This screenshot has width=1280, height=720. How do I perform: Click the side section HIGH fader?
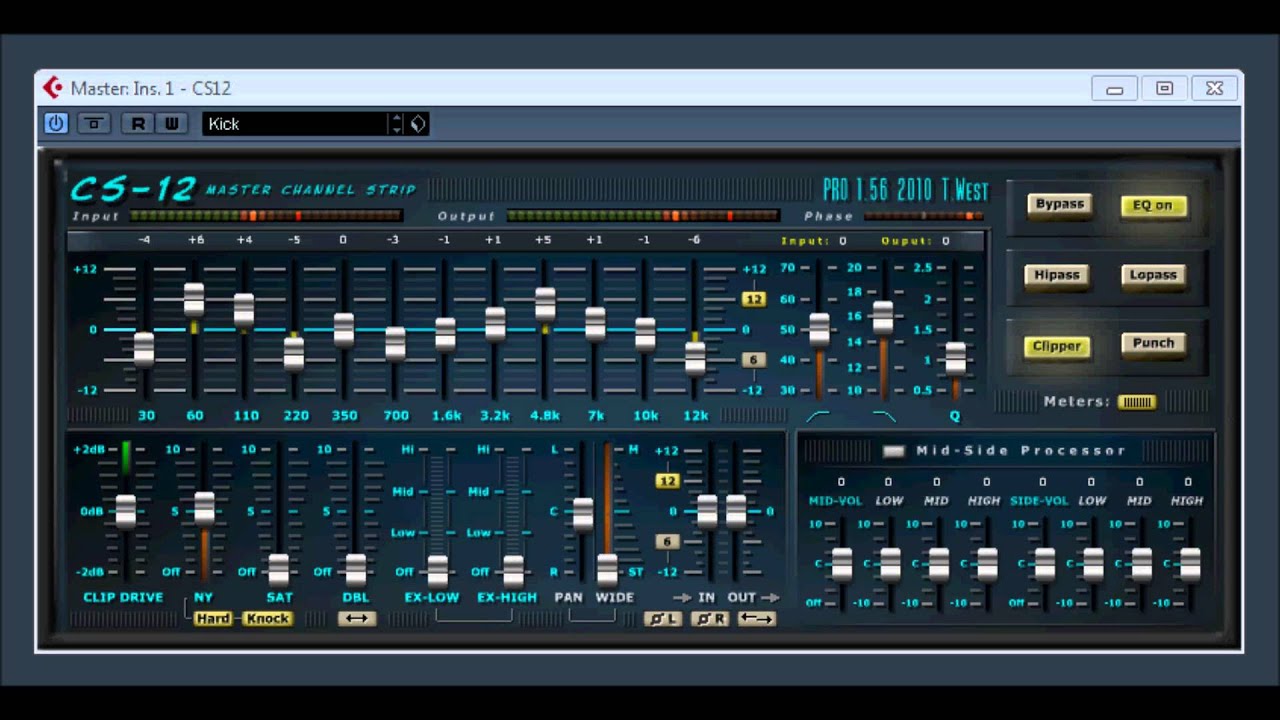1190,564
